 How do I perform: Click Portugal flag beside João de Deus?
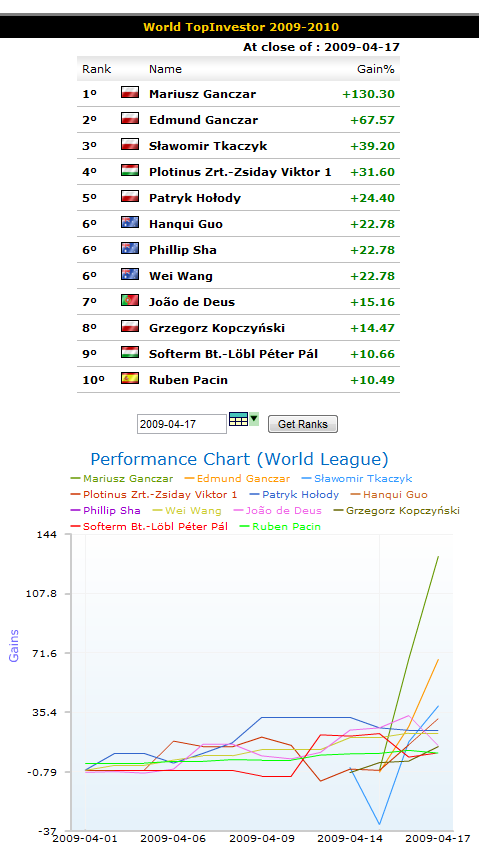[130, 300]
